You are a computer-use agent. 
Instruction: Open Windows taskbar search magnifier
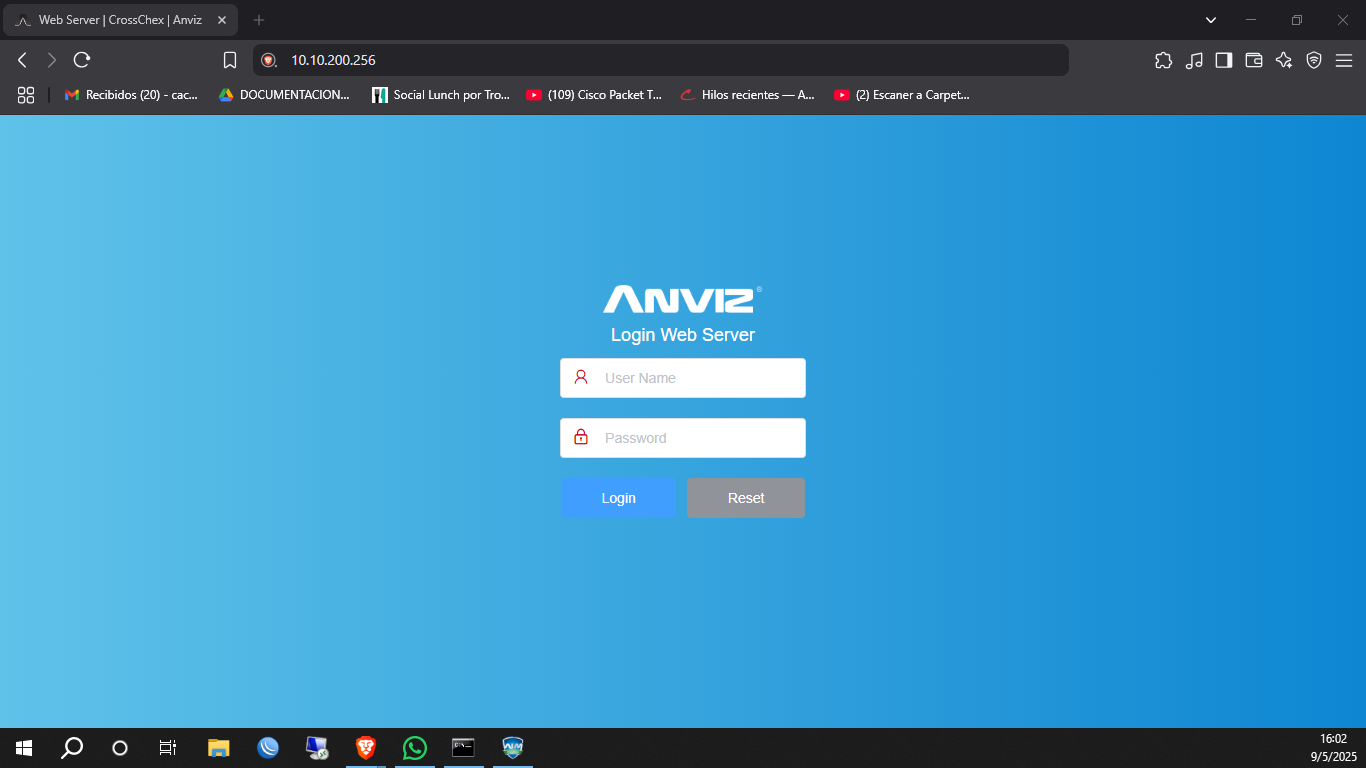coord(72,748)
